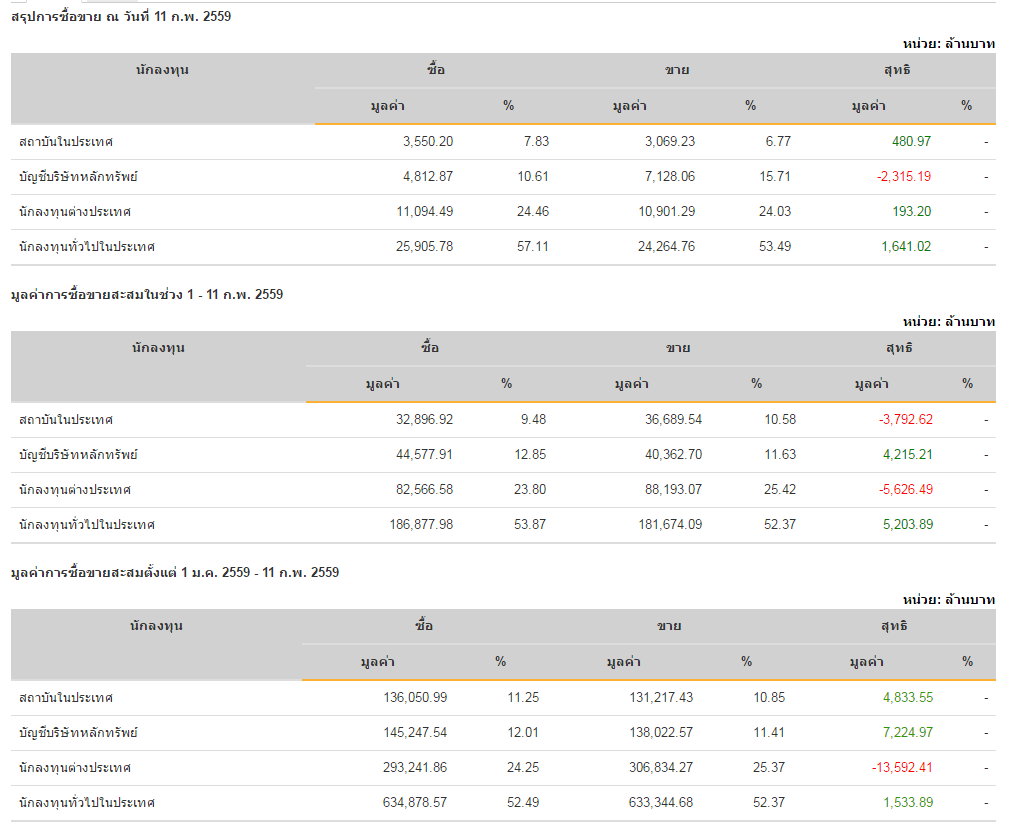Screen dimensions: 1009x835
Task: Click the heading "มูลค่าการซื้อขายสะสมในช่วง 1 - 11 ก.พ. 2559"
Action: [147, 295]
